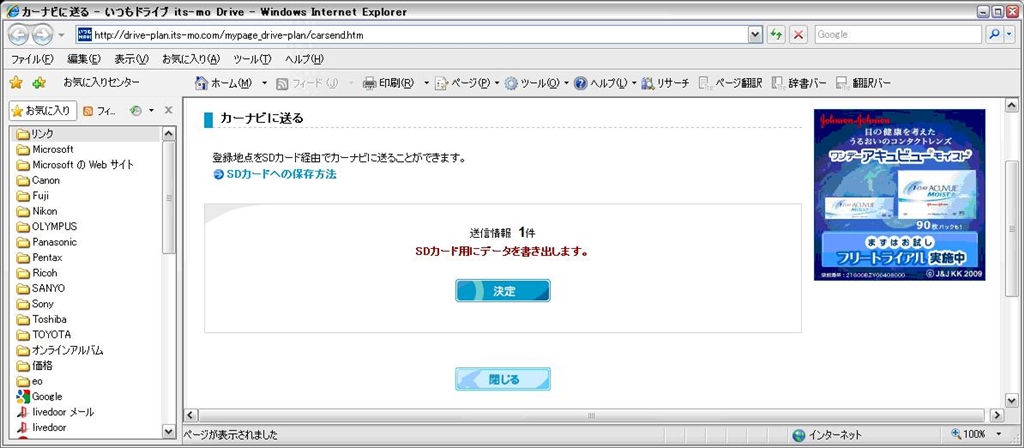Open the ツール gear toolbar menu
1024x448 pixels.
tap(536, 83)
